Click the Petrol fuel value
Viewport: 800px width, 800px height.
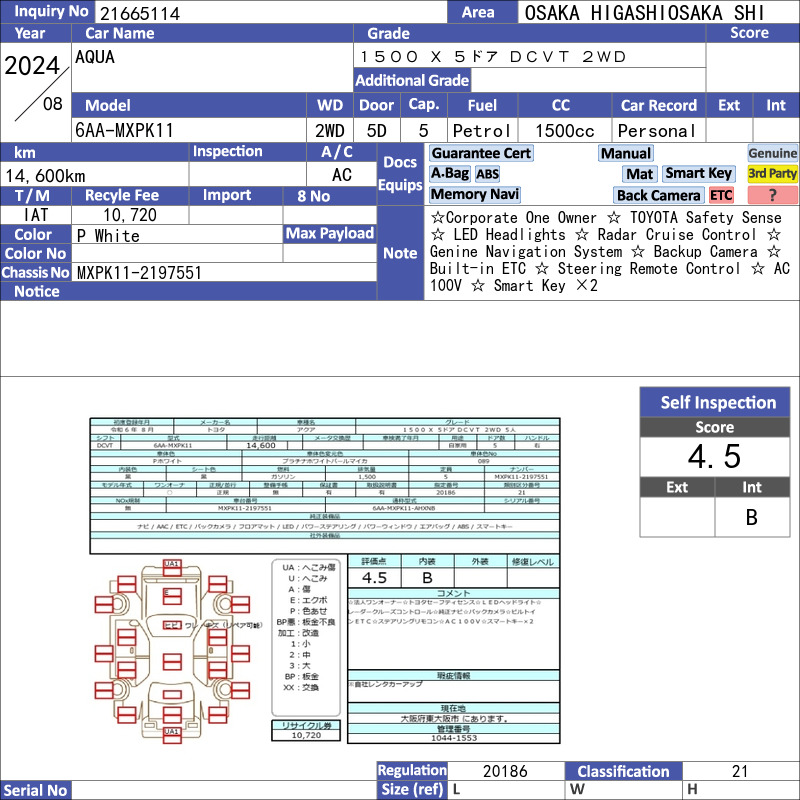click(482, 131)
